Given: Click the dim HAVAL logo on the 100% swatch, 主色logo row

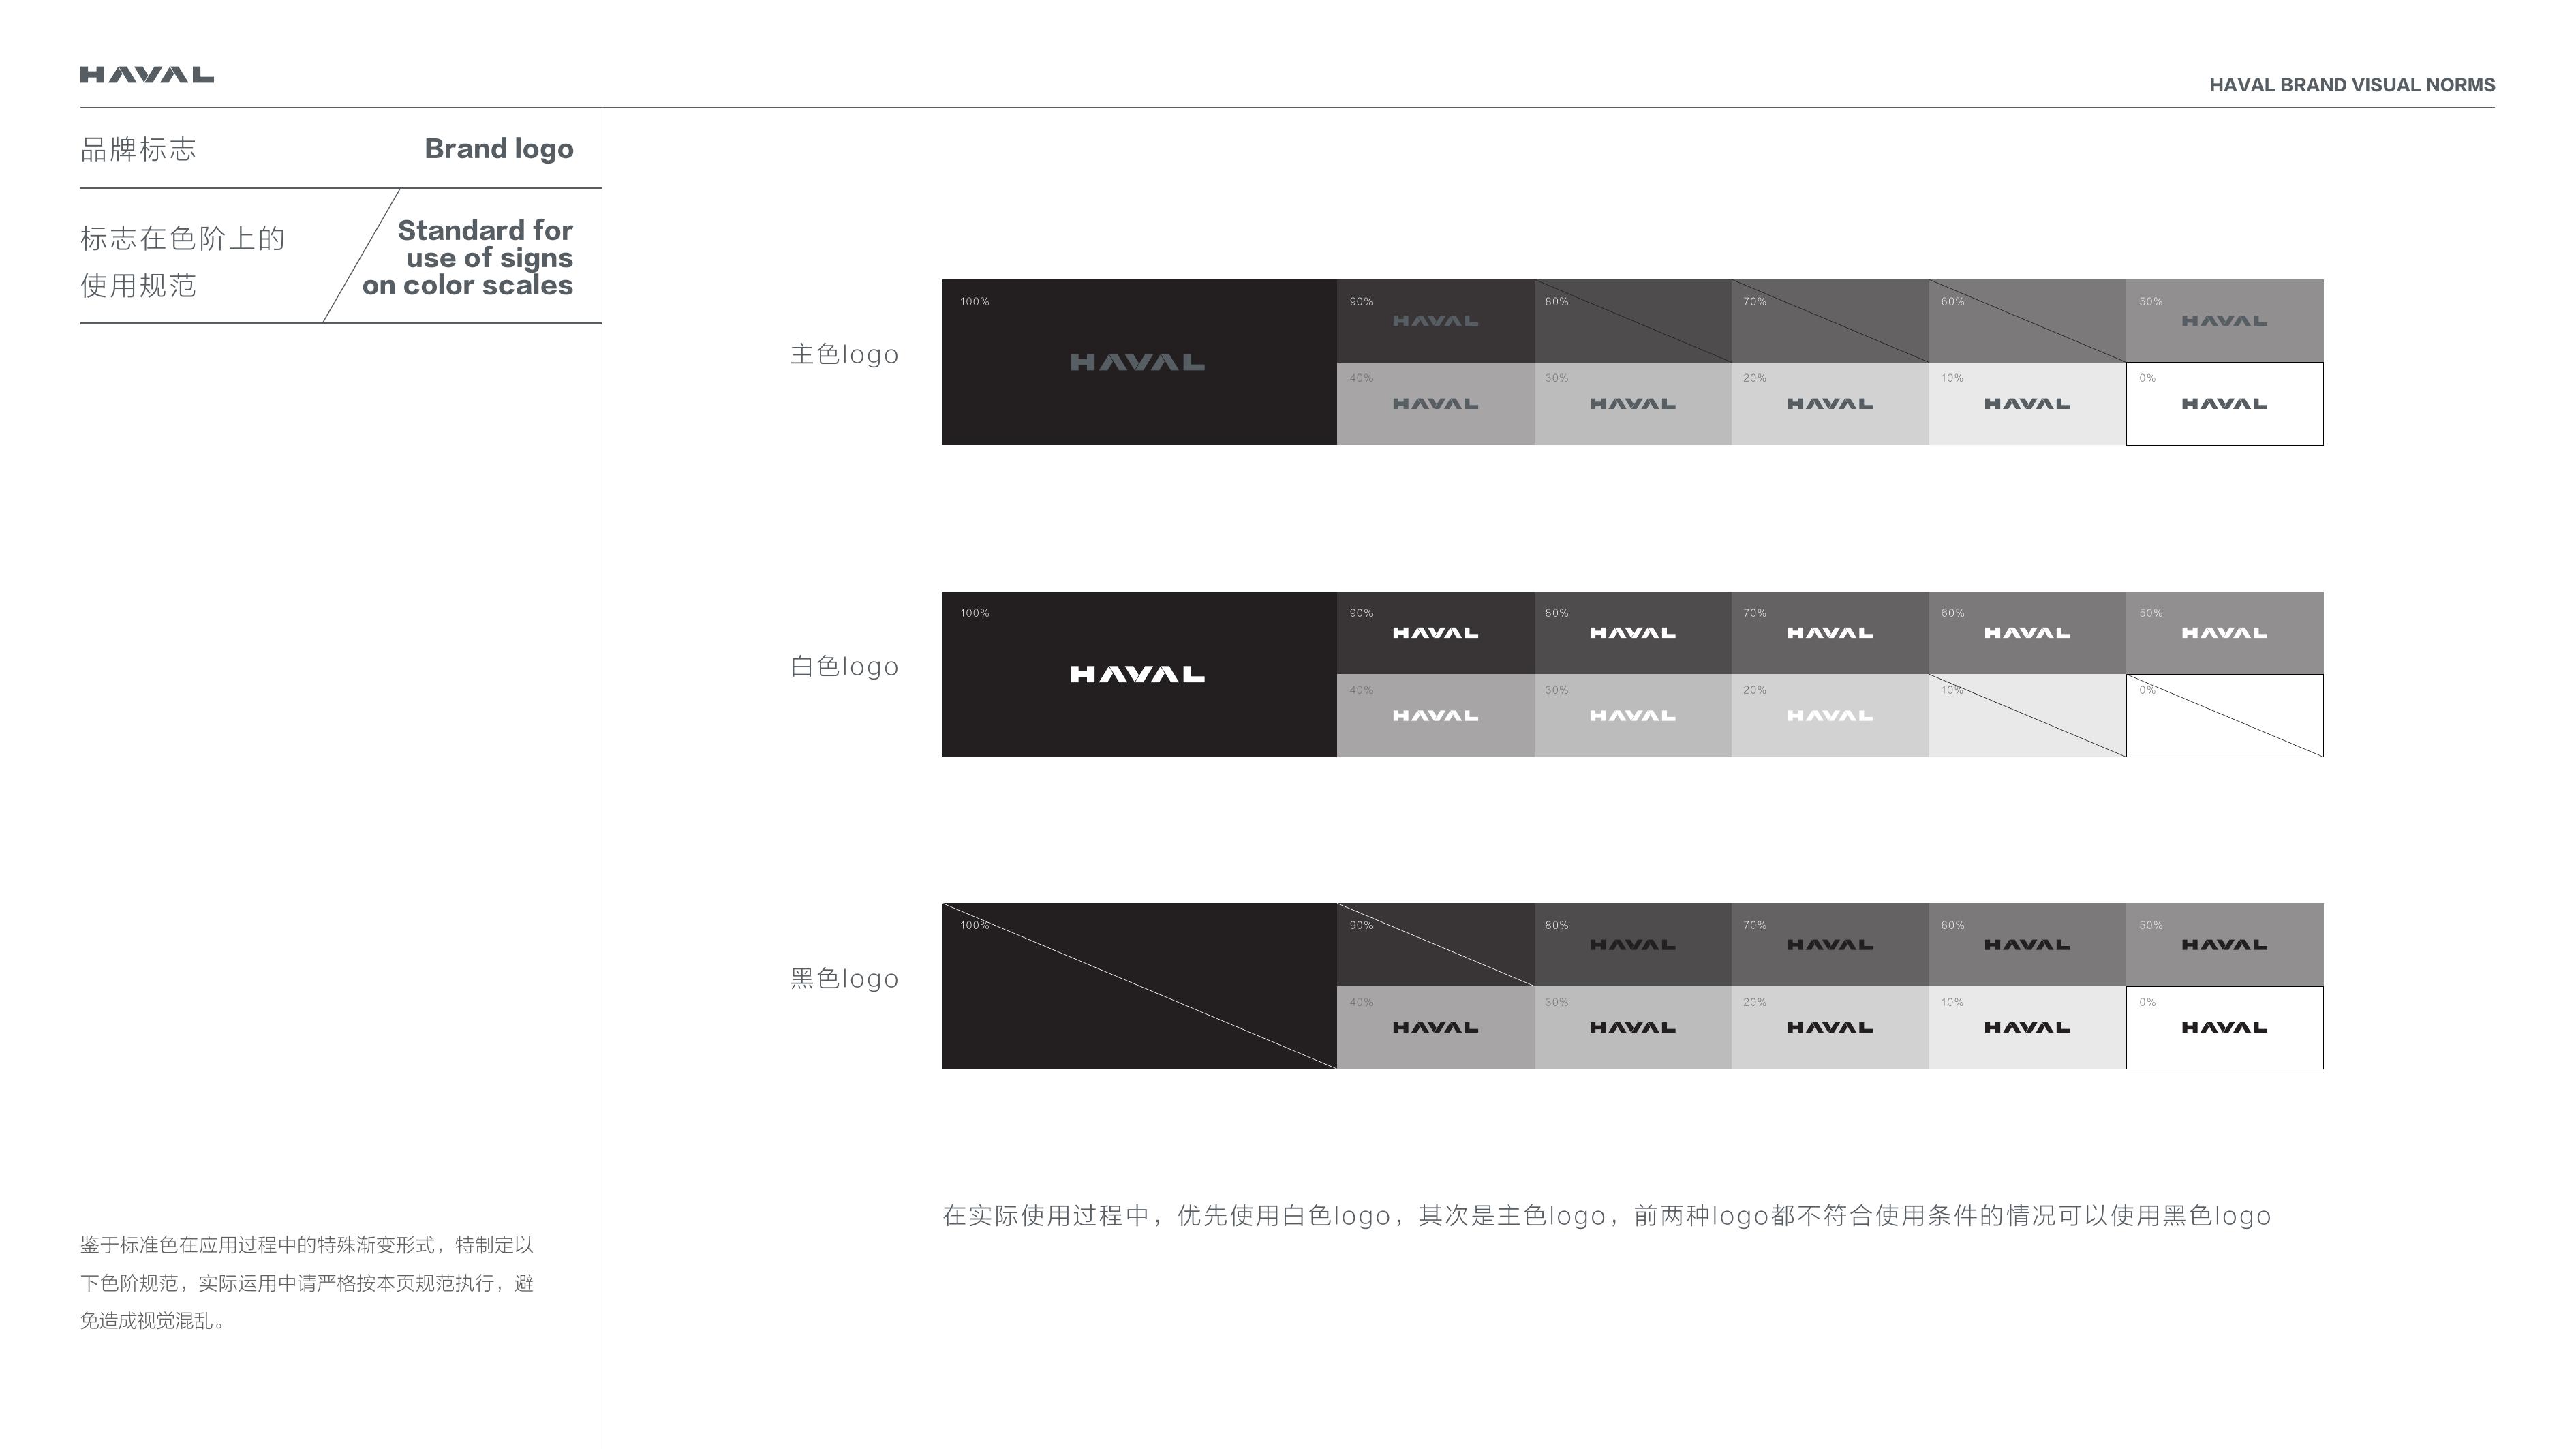Looking at the screenshot, I should pyautogui.click(x=1138, y=362).
